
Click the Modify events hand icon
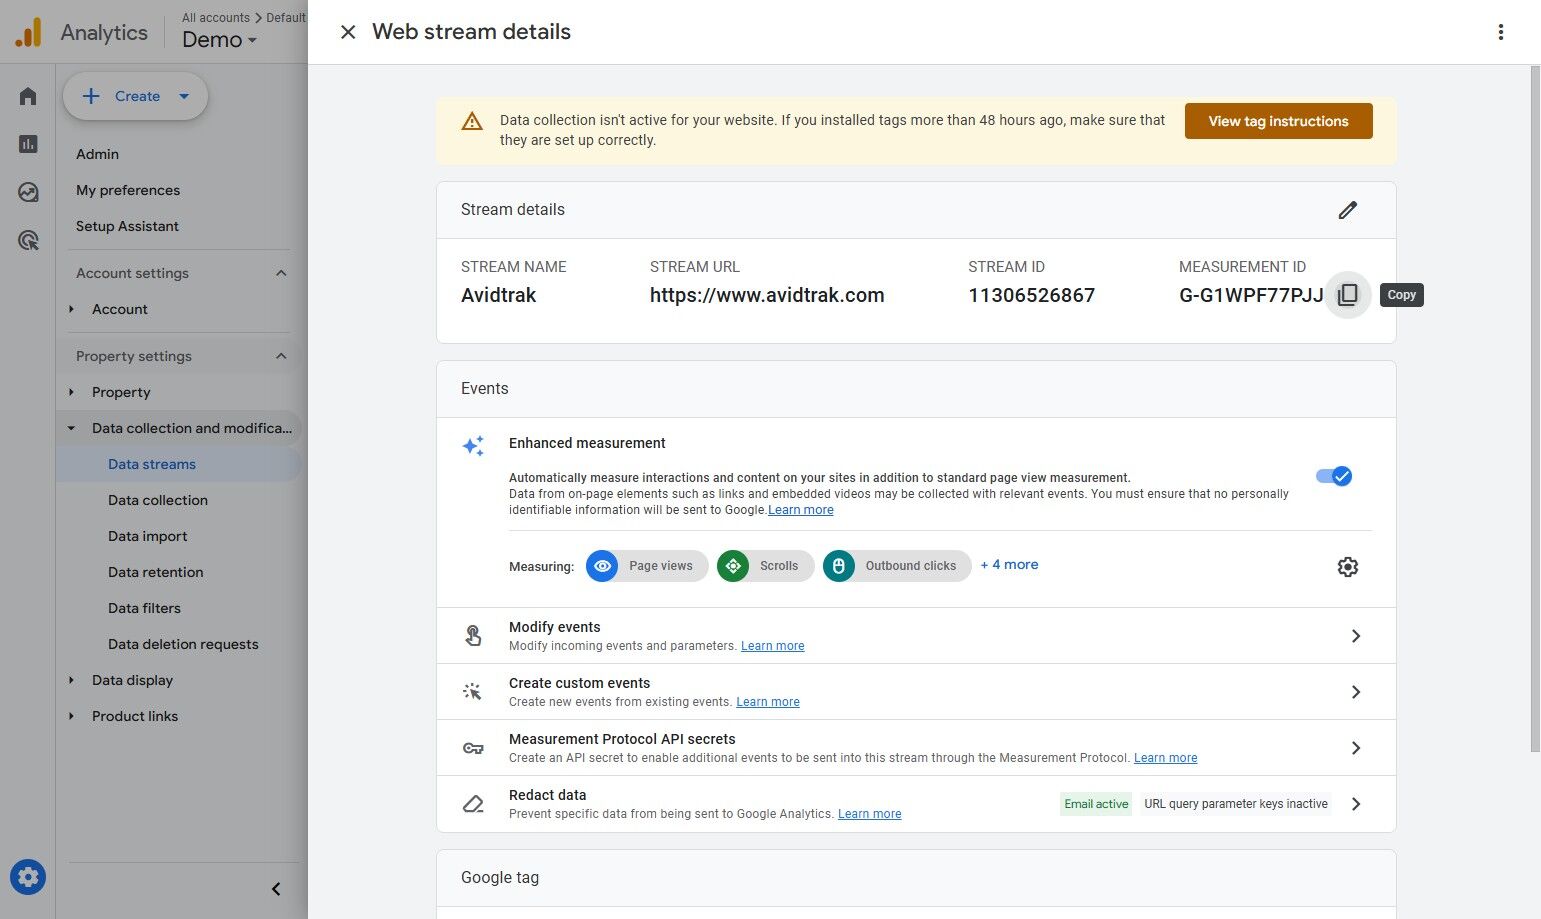click(473, 635)
